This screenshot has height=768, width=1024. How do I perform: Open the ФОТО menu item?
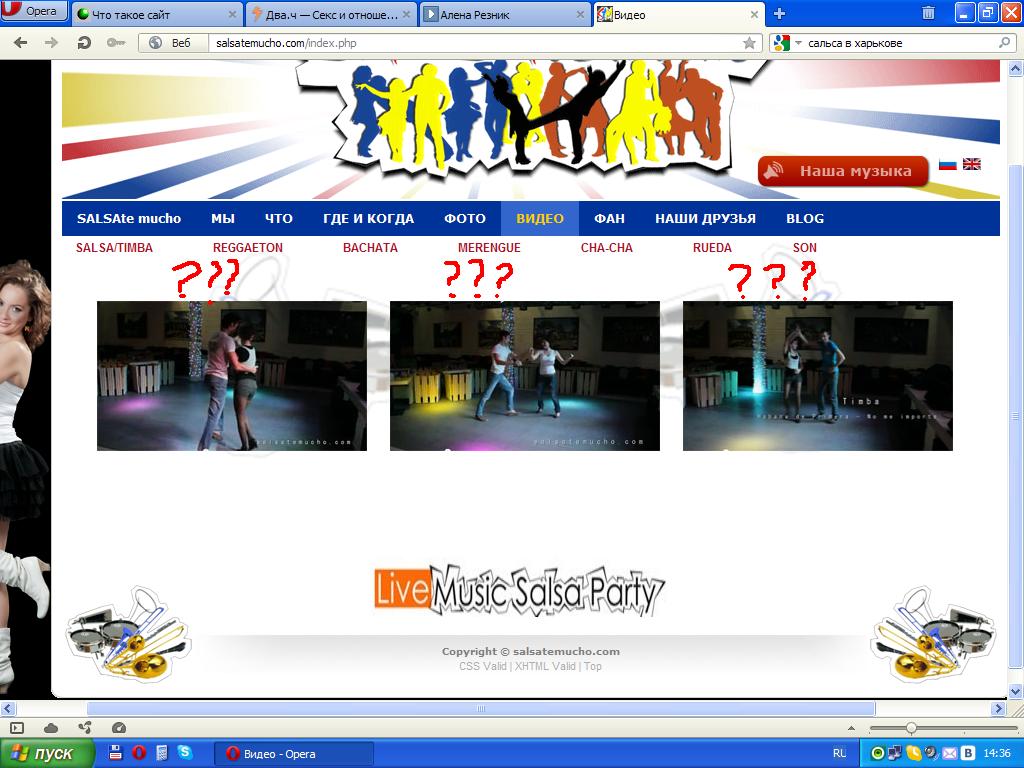465,219
